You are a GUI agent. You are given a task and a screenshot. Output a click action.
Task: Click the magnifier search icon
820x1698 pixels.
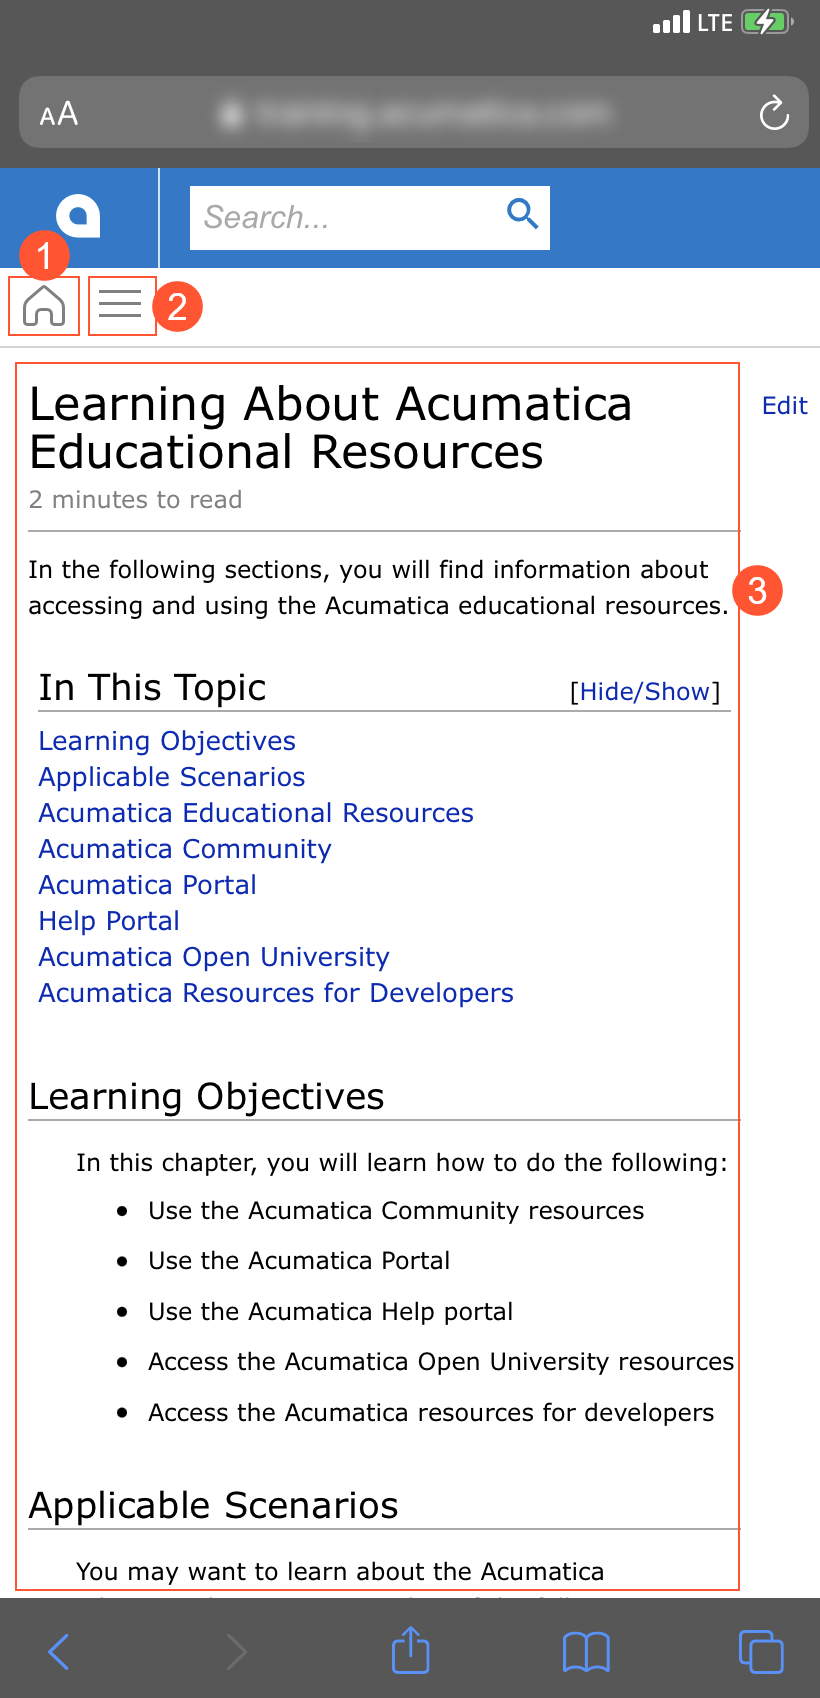pyautogui.click(x=522, y=214)
